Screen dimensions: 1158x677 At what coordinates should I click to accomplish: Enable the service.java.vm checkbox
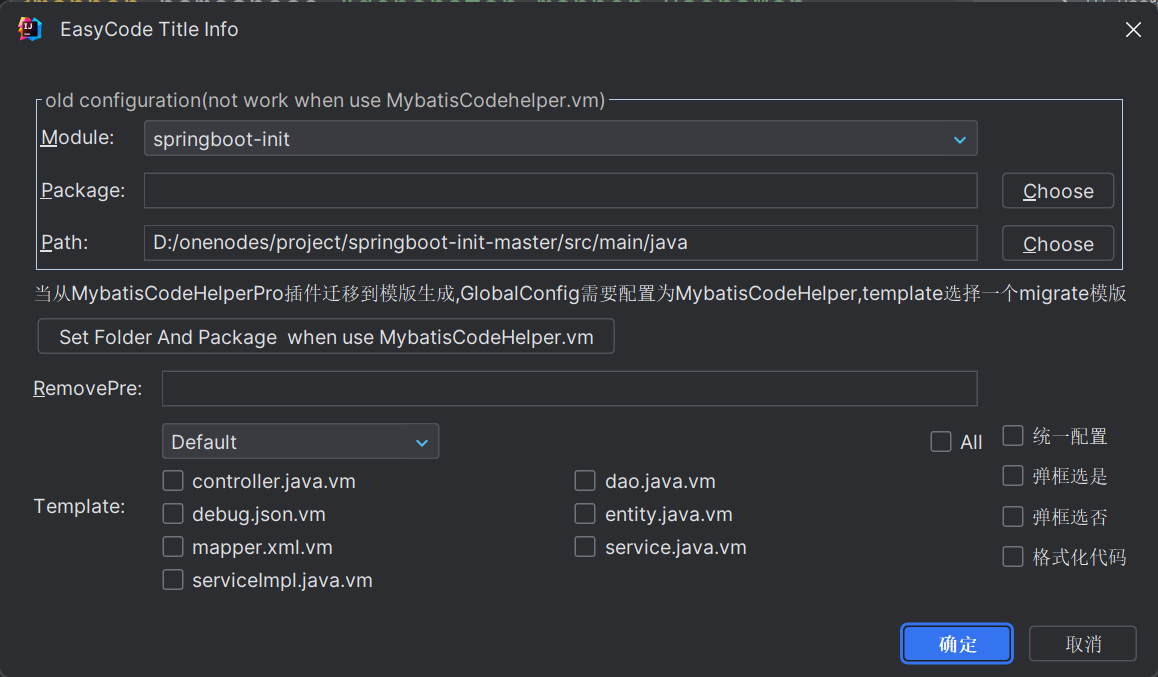[585, 547]
